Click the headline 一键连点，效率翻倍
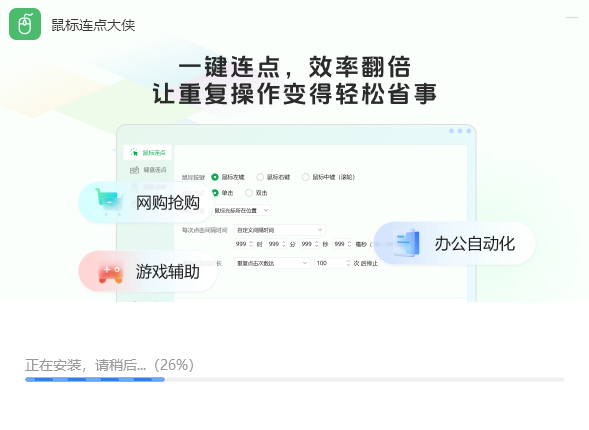589x430 pixels. 294,67
